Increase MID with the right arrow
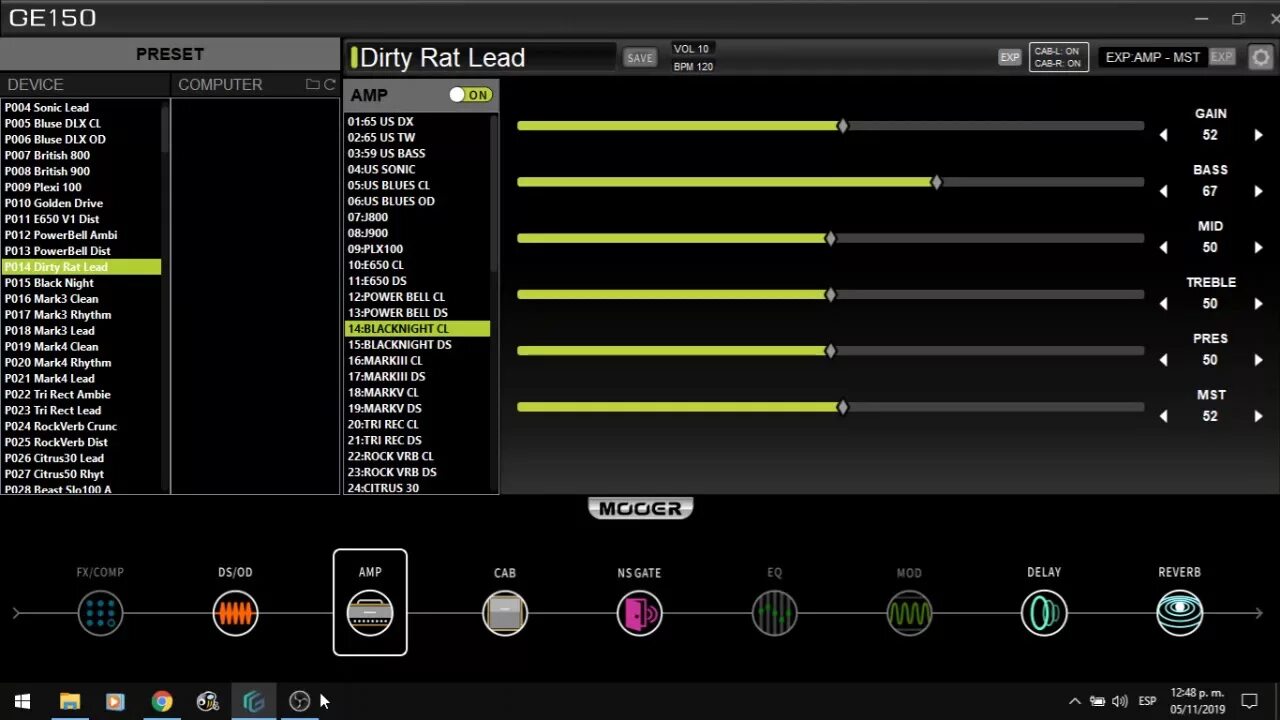Viewport: 1280px width, 720px height. point(1258,247)
